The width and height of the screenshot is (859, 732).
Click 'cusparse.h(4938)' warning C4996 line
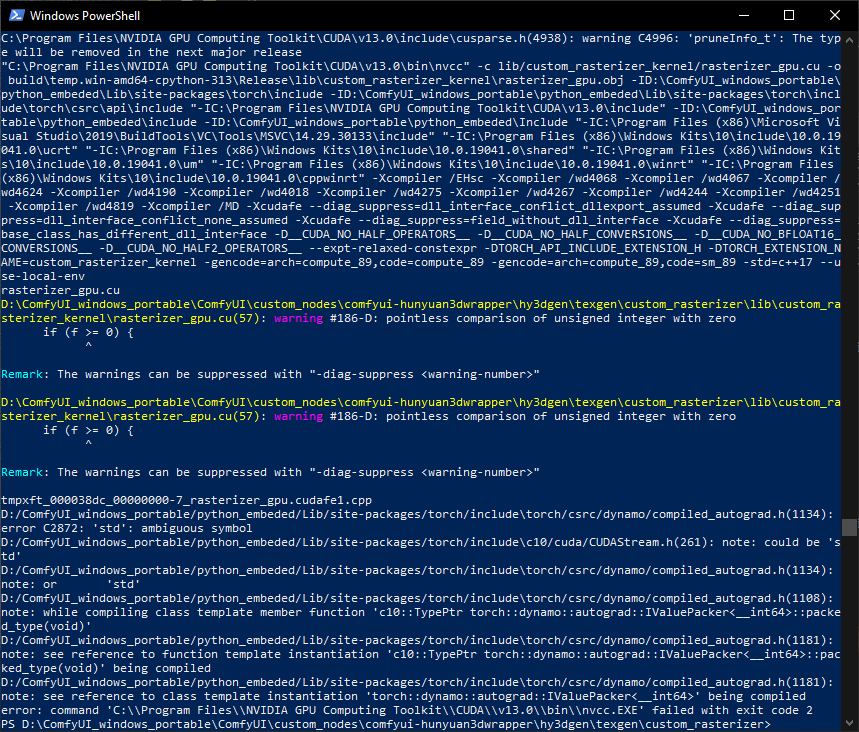(420, 45)
